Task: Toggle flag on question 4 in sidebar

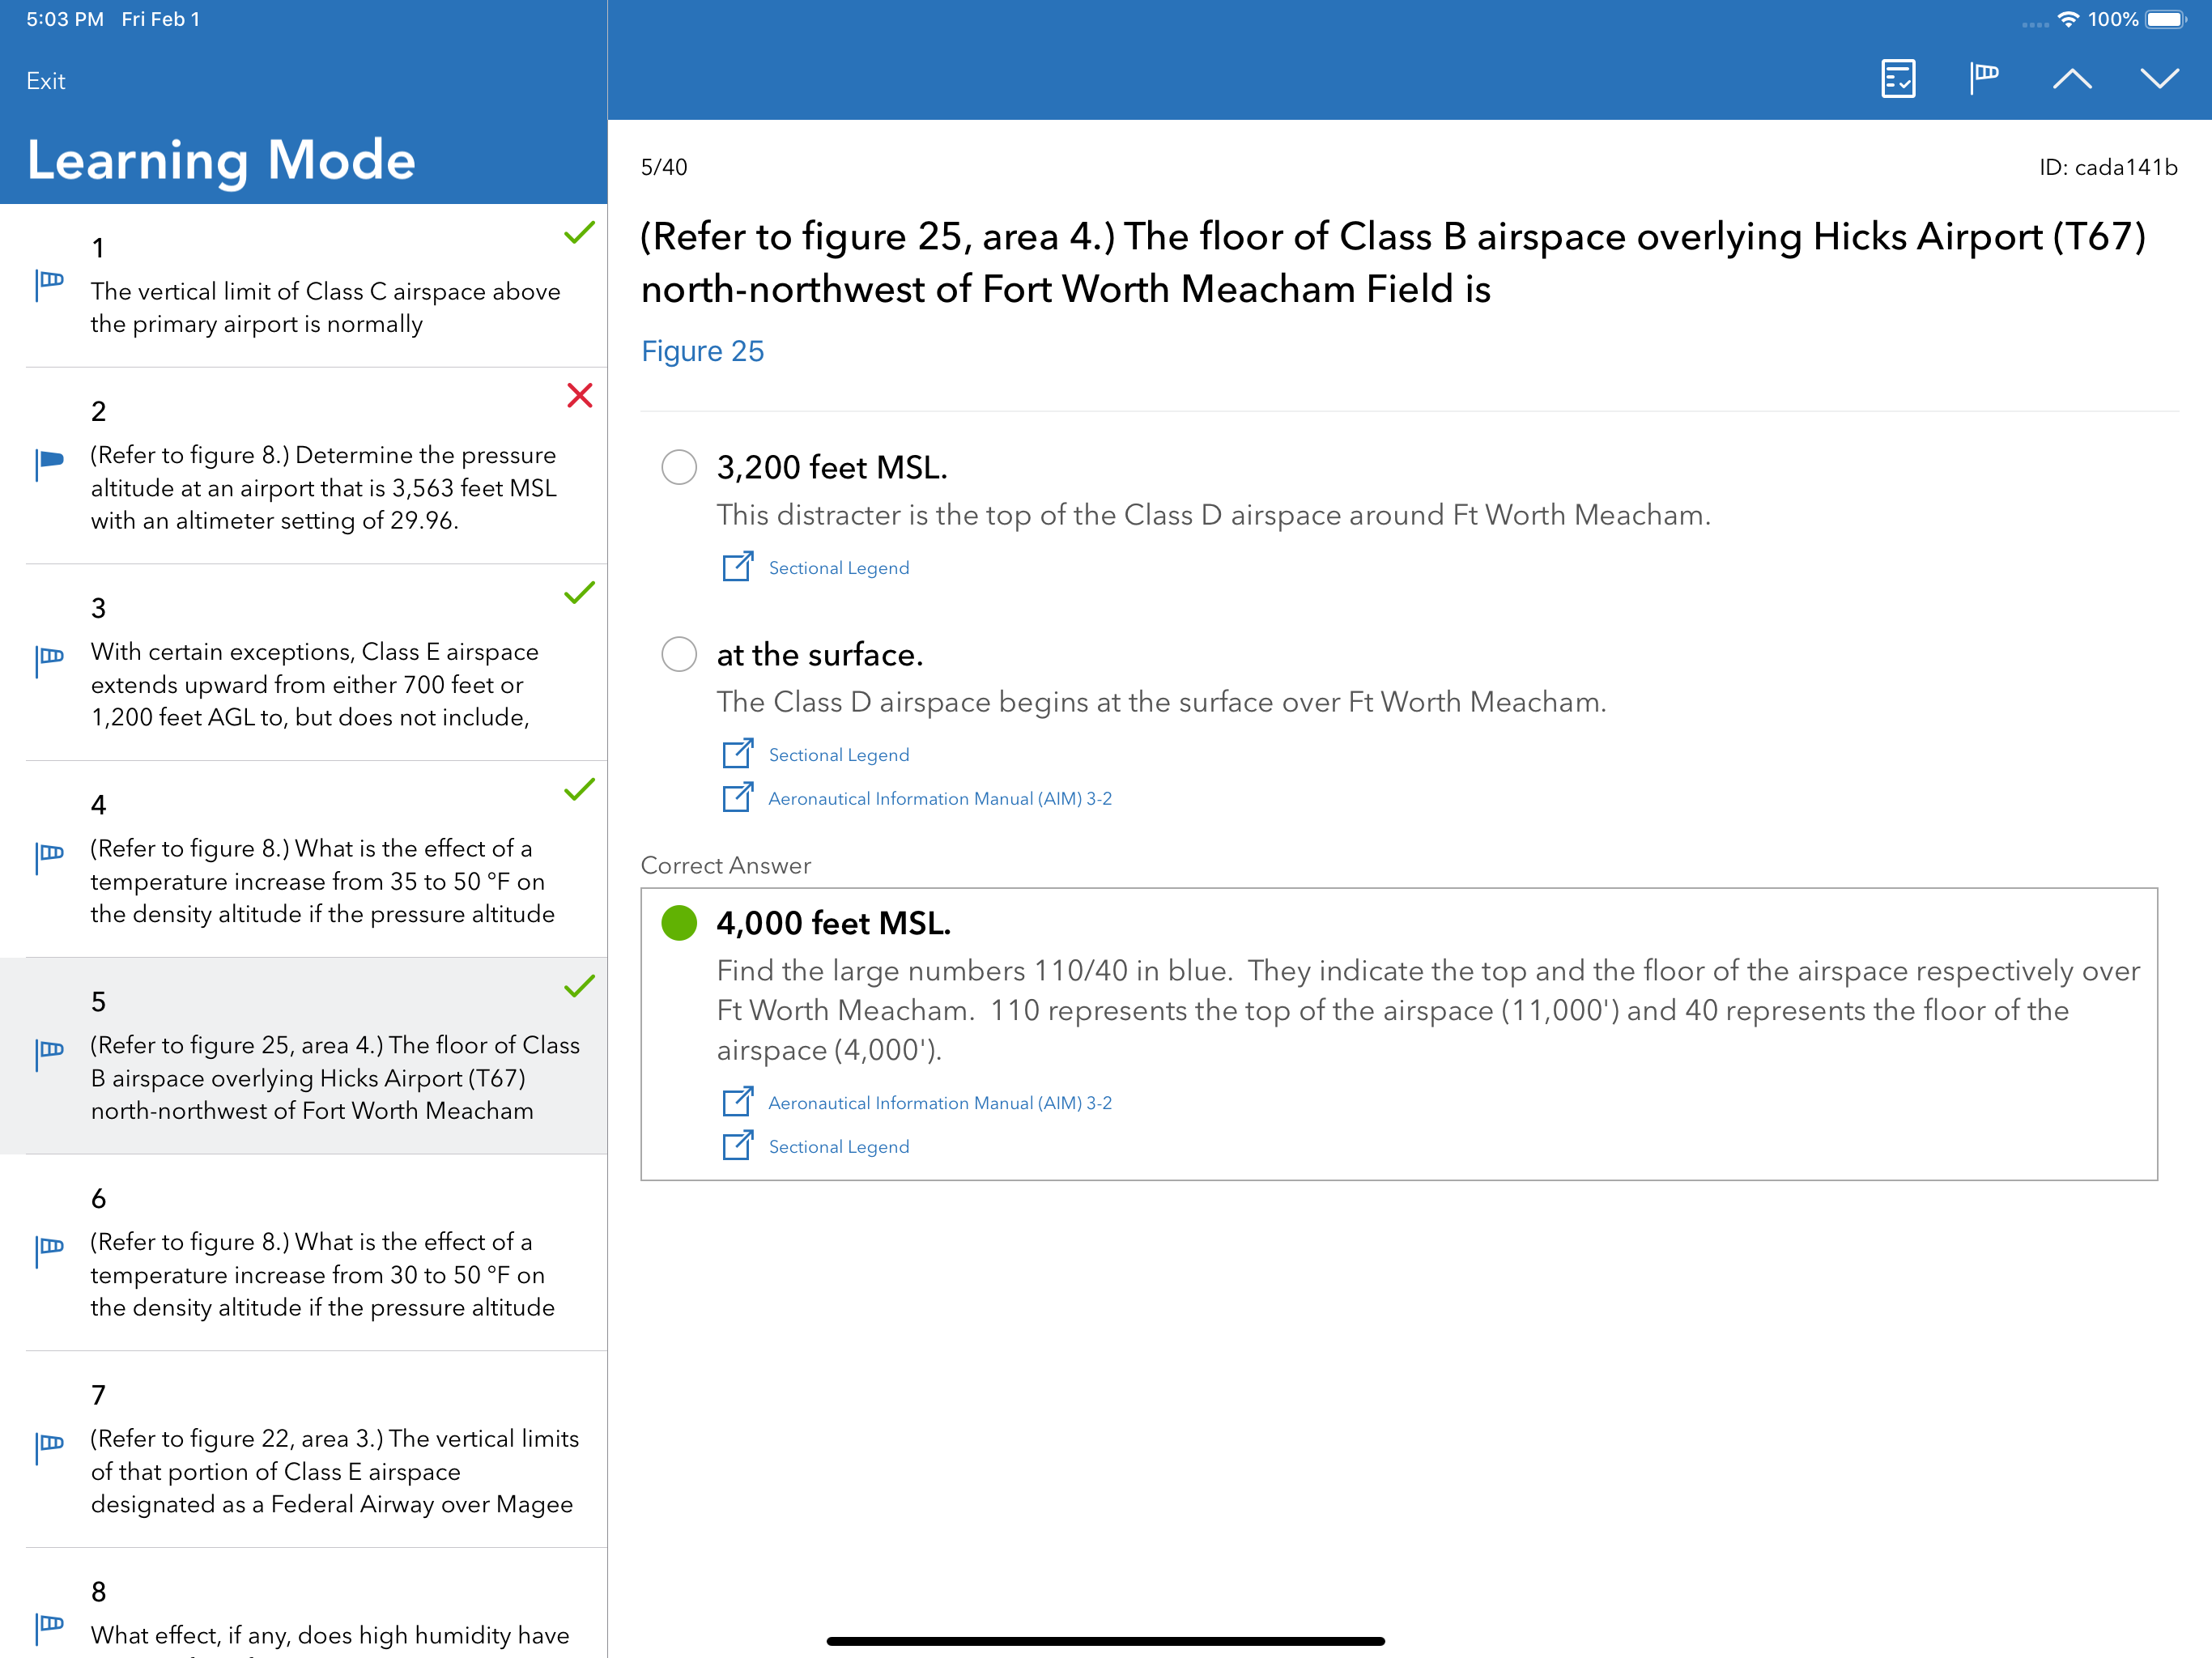Action: 49,857
